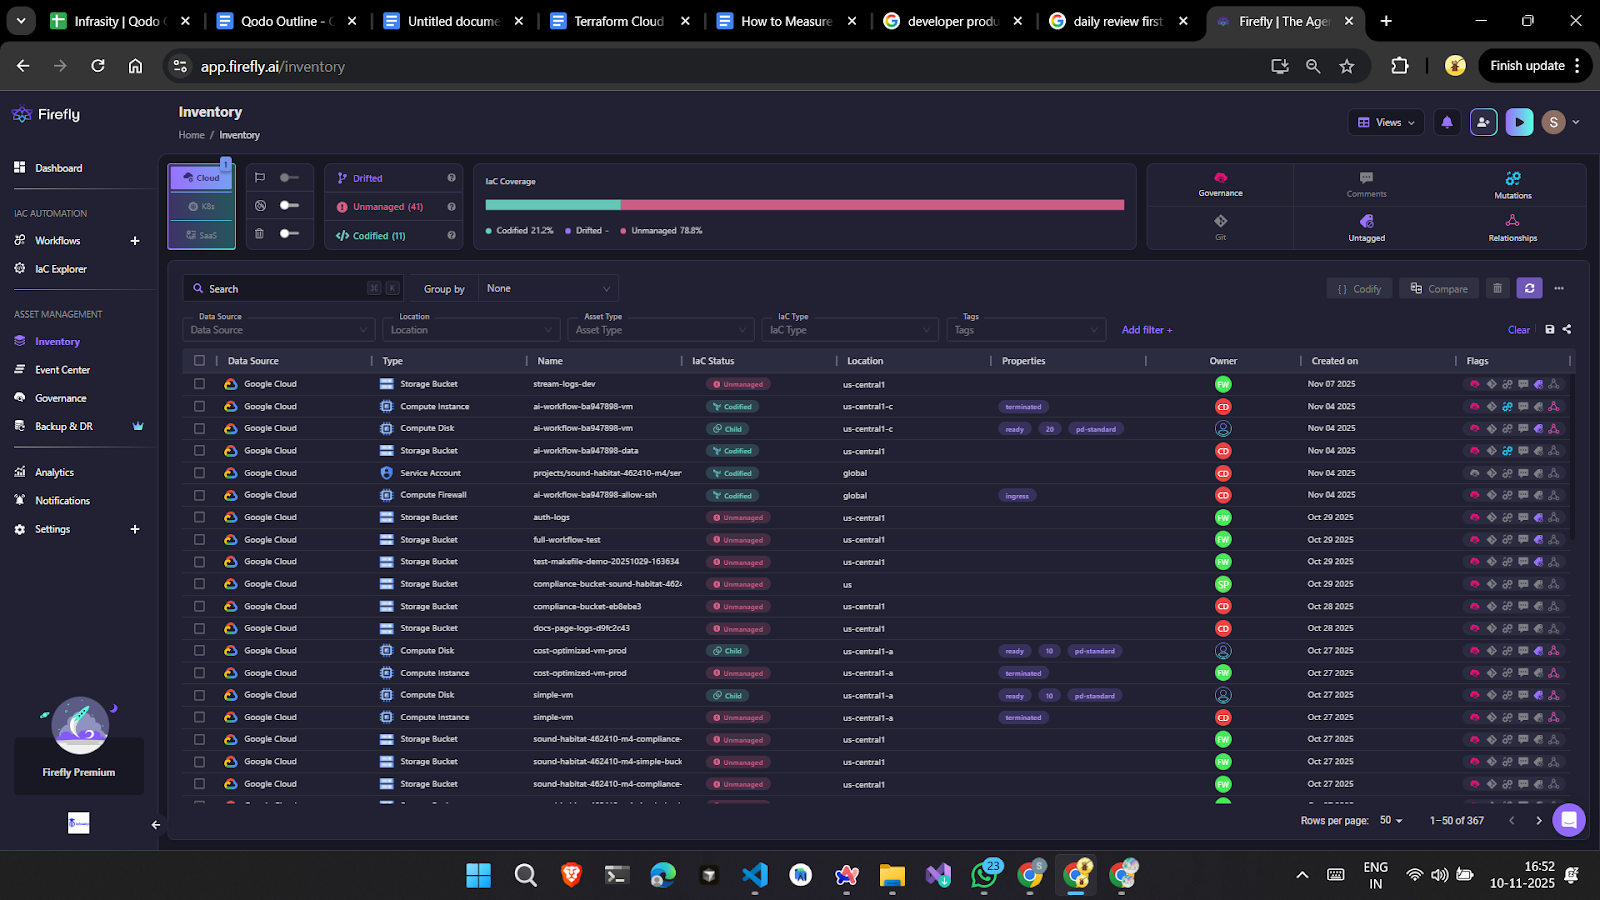Click the pink Unmanaged segment of IaC Coverage bar

click(872, 205)
